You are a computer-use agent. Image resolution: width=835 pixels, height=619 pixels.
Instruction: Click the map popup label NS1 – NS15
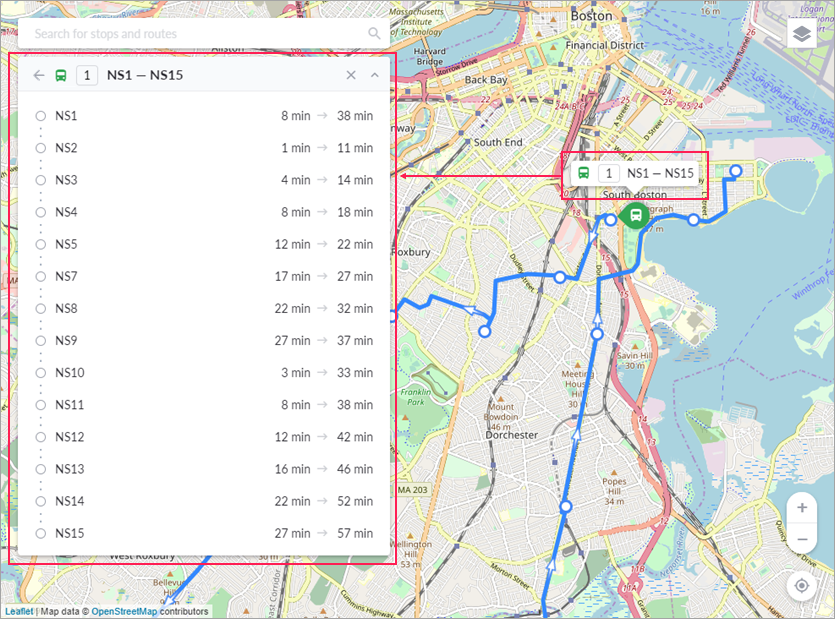(660, 173)
